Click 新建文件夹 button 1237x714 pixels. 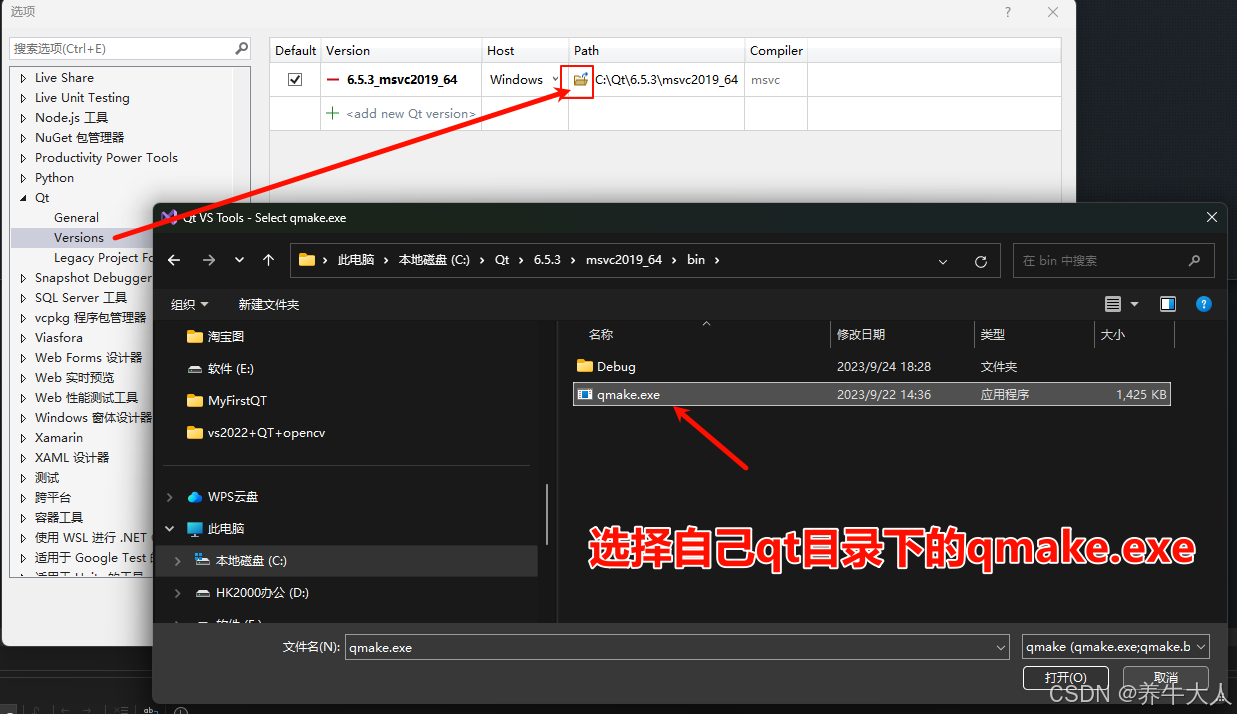pyautogui.click(x=269, y=304)
